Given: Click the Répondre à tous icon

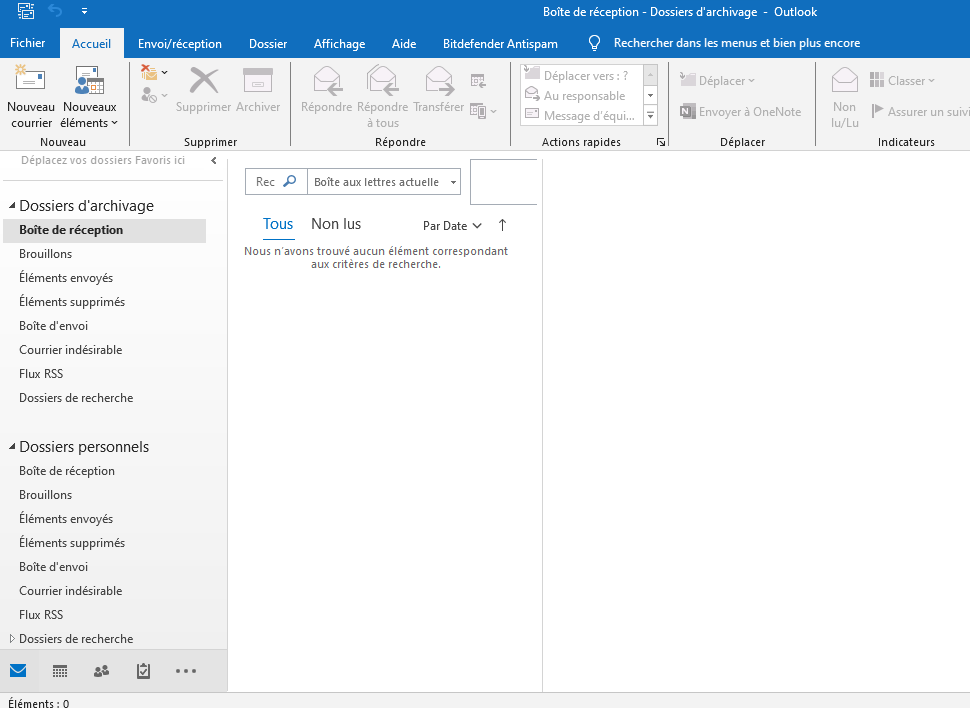Looking at the screenshot, I should pos(382,81).
